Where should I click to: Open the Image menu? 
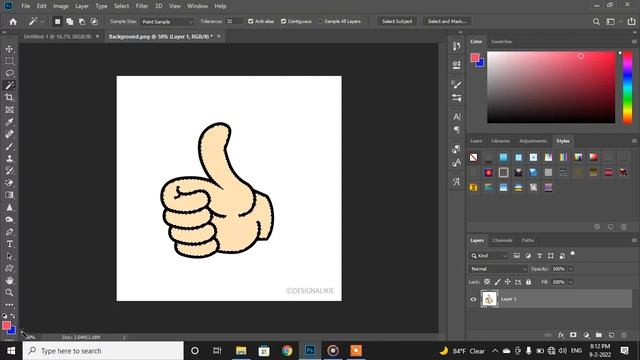point(61,6)
